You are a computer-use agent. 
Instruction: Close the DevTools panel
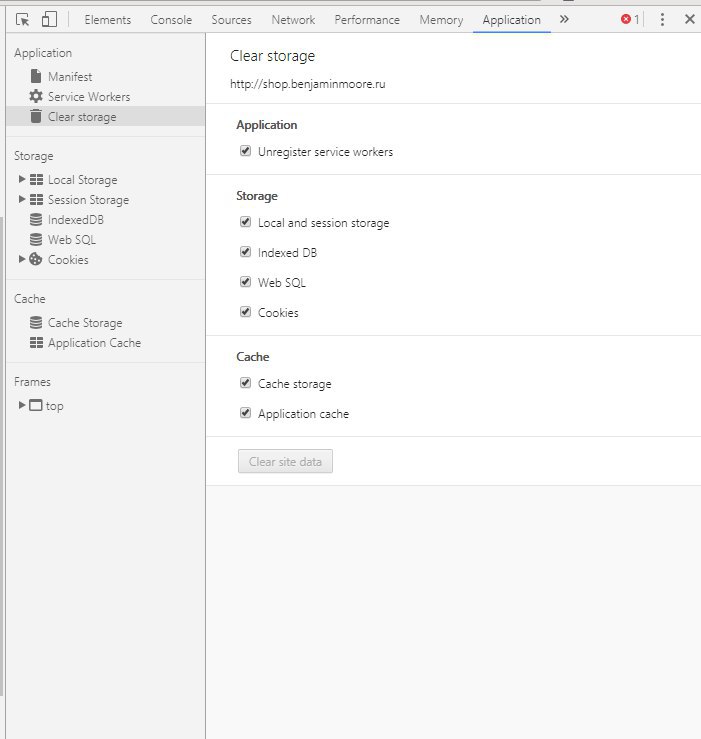[690, 19]
